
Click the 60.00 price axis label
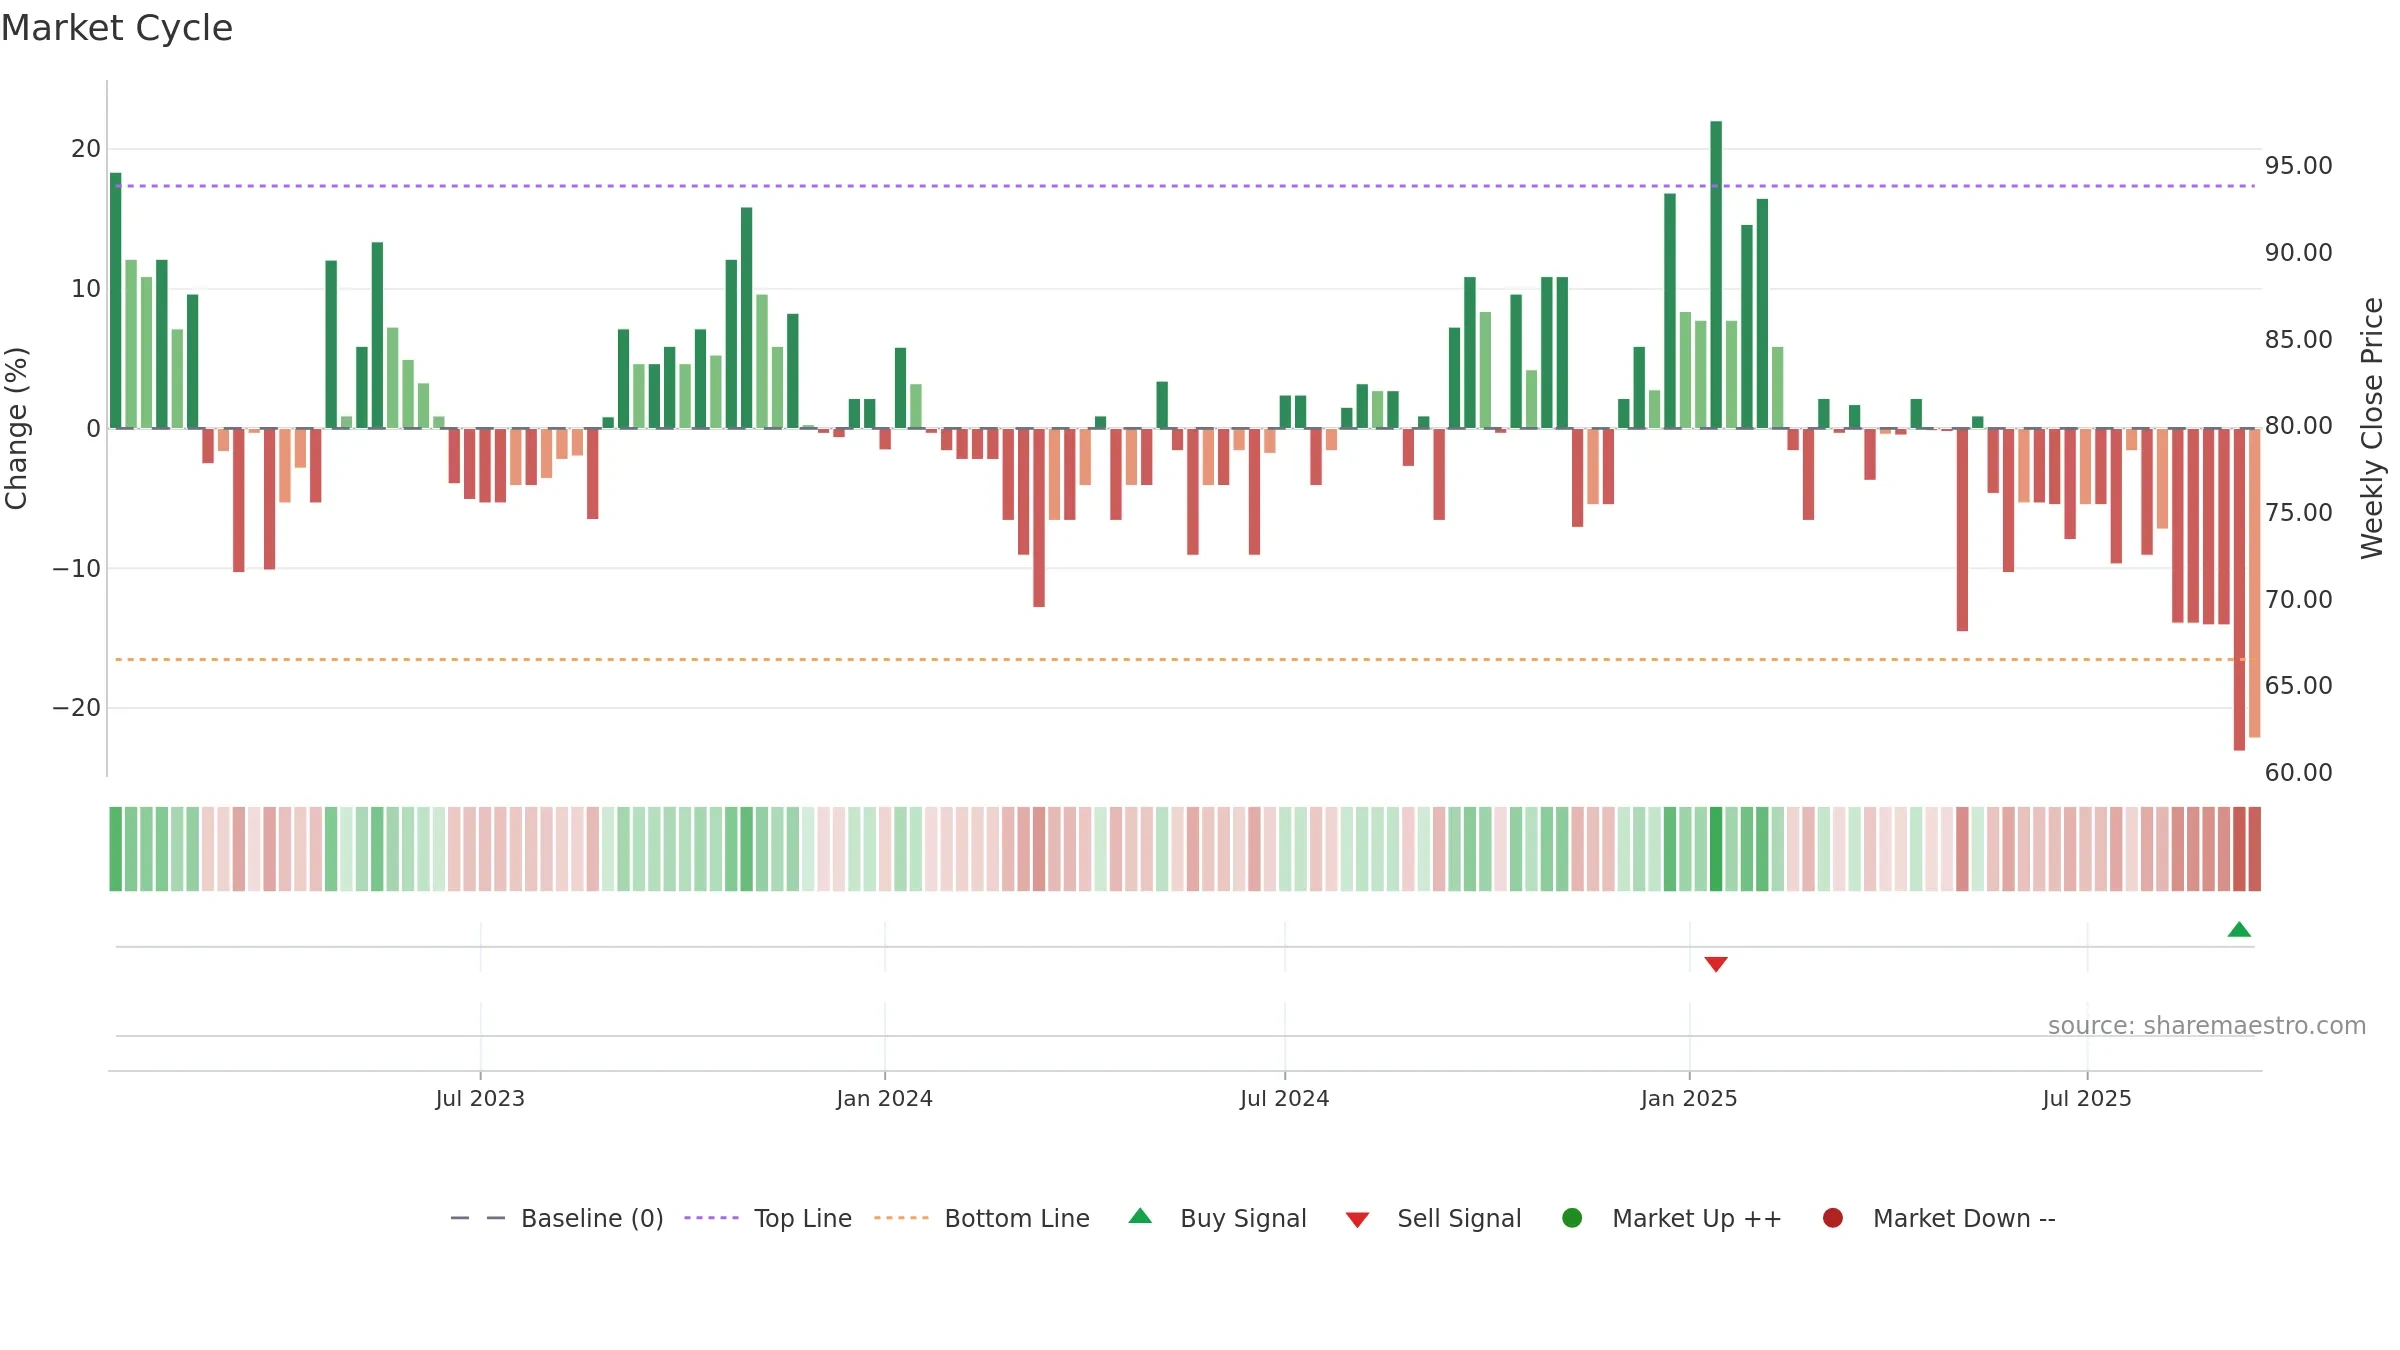click(2298, 773)
